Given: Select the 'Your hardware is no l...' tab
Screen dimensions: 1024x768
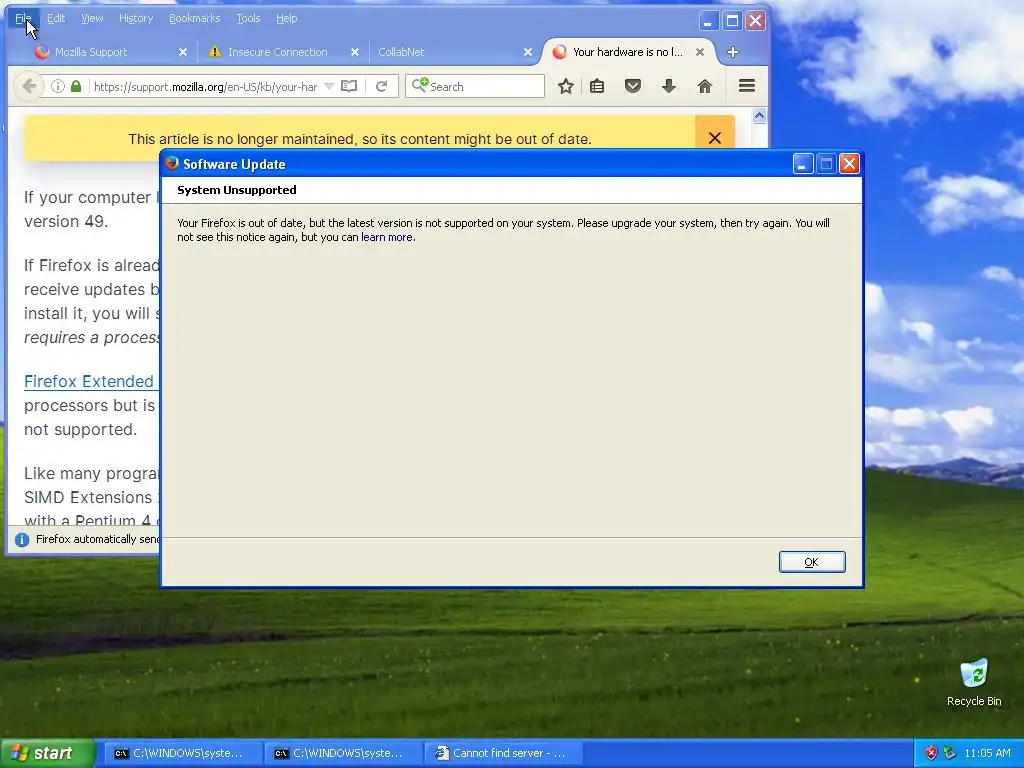Looking at the screenshot, I should pyautogui.click(x=627, y=52).
